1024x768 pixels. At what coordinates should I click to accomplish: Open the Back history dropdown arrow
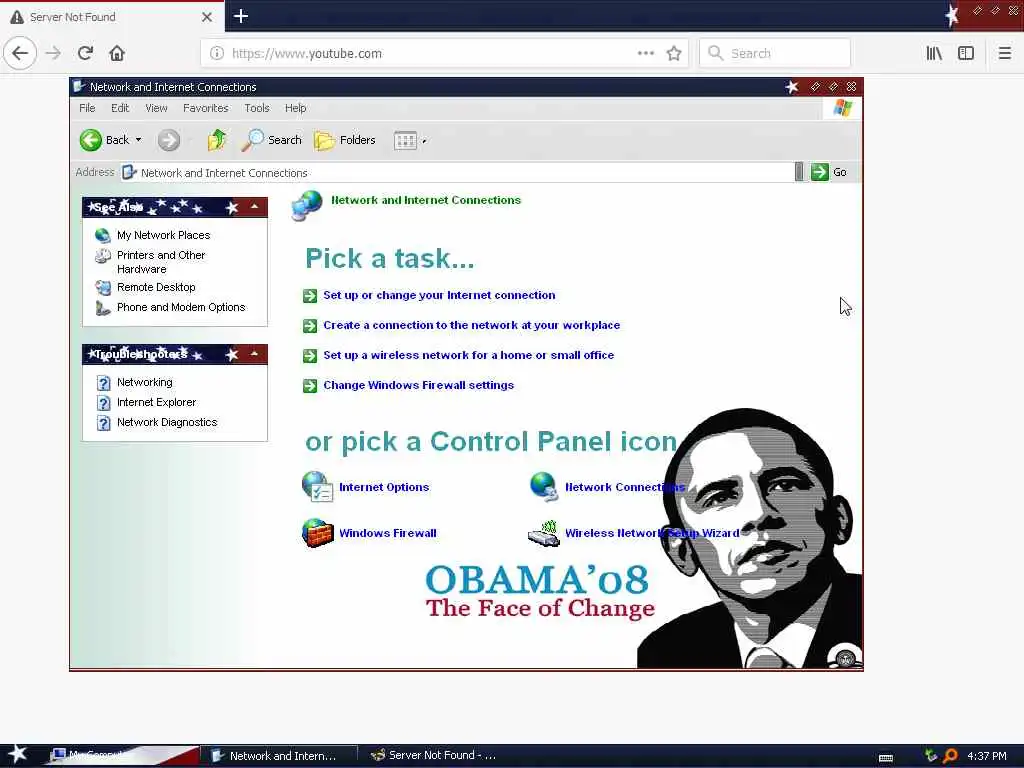[138, 140]
